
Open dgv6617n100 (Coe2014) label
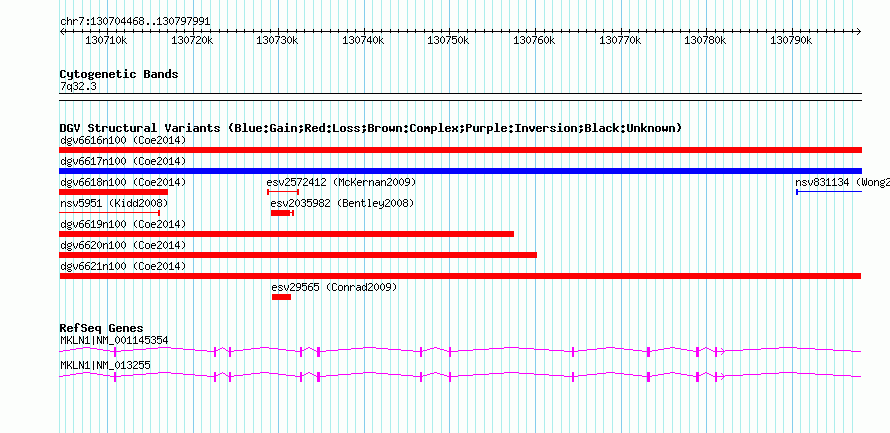point(123,161)
